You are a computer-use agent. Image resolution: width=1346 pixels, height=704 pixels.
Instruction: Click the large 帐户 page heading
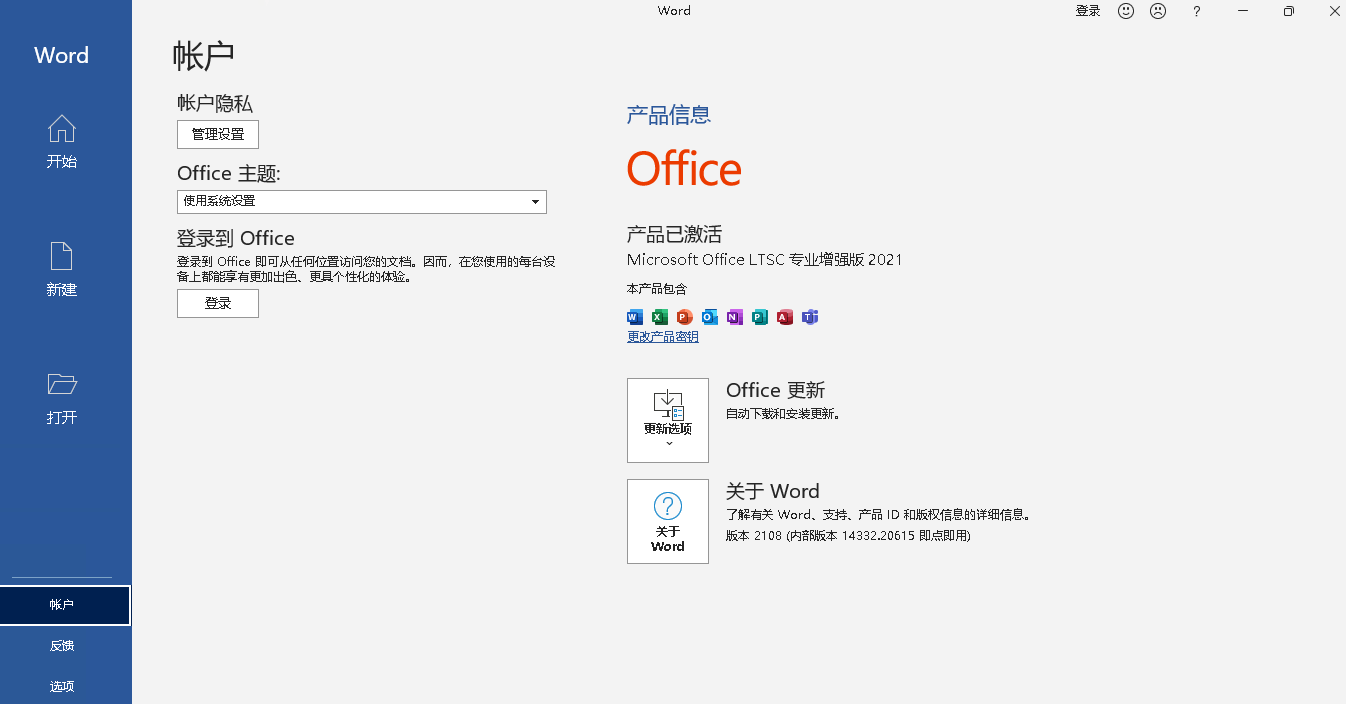[x=204, y=55]
